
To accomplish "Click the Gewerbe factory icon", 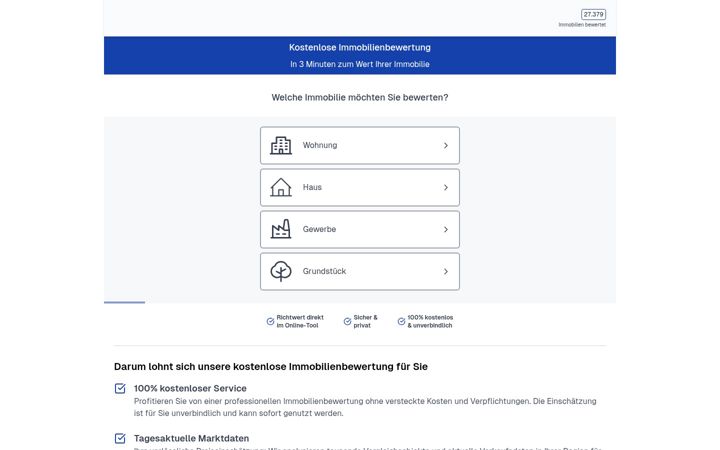I will coord(281,229).
